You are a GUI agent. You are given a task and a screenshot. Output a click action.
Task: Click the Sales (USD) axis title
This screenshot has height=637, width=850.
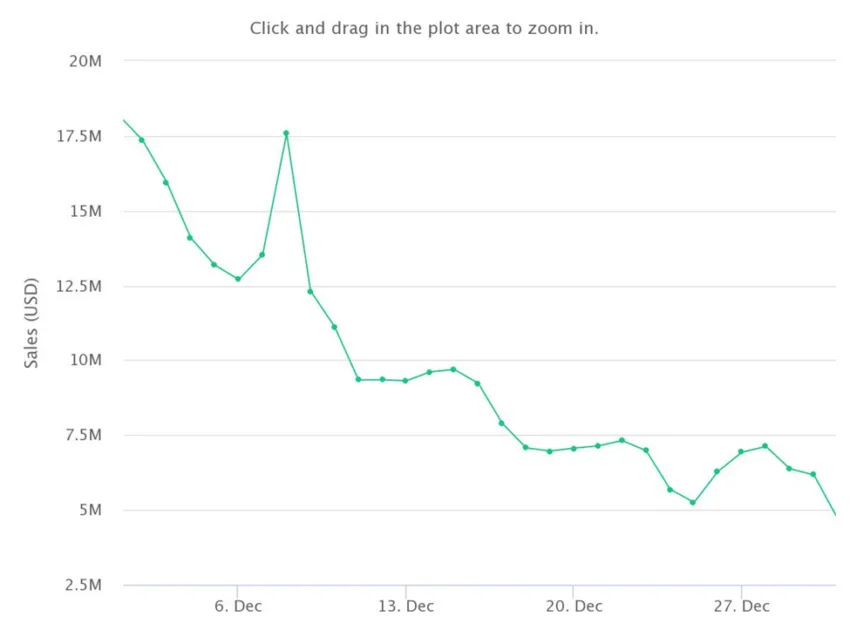click(31, 323)
